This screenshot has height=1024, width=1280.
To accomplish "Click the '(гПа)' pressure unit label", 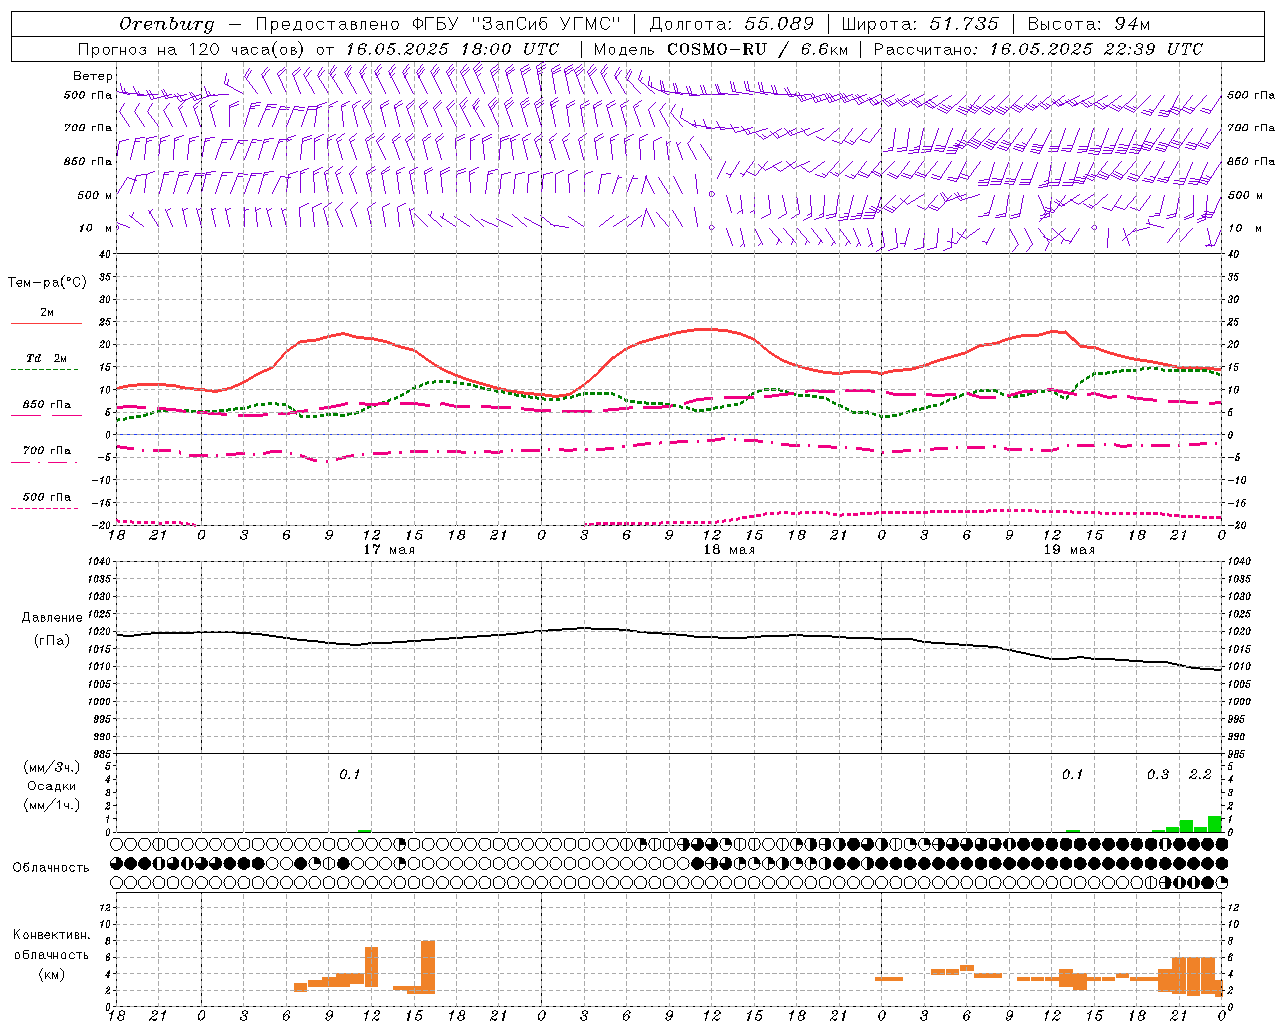I will pyautogui.click(x=52, y=641).
